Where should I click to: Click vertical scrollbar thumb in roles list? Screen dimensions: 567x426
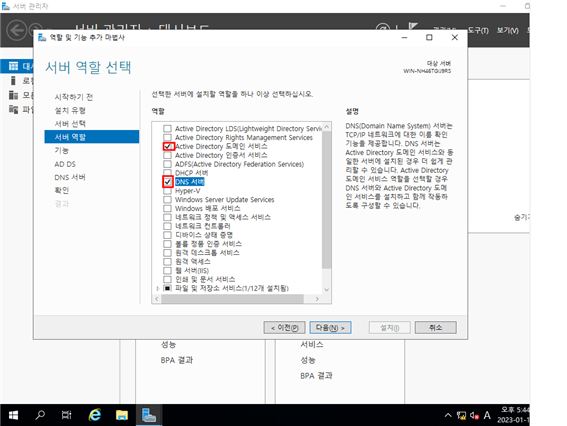pos(327,200)
